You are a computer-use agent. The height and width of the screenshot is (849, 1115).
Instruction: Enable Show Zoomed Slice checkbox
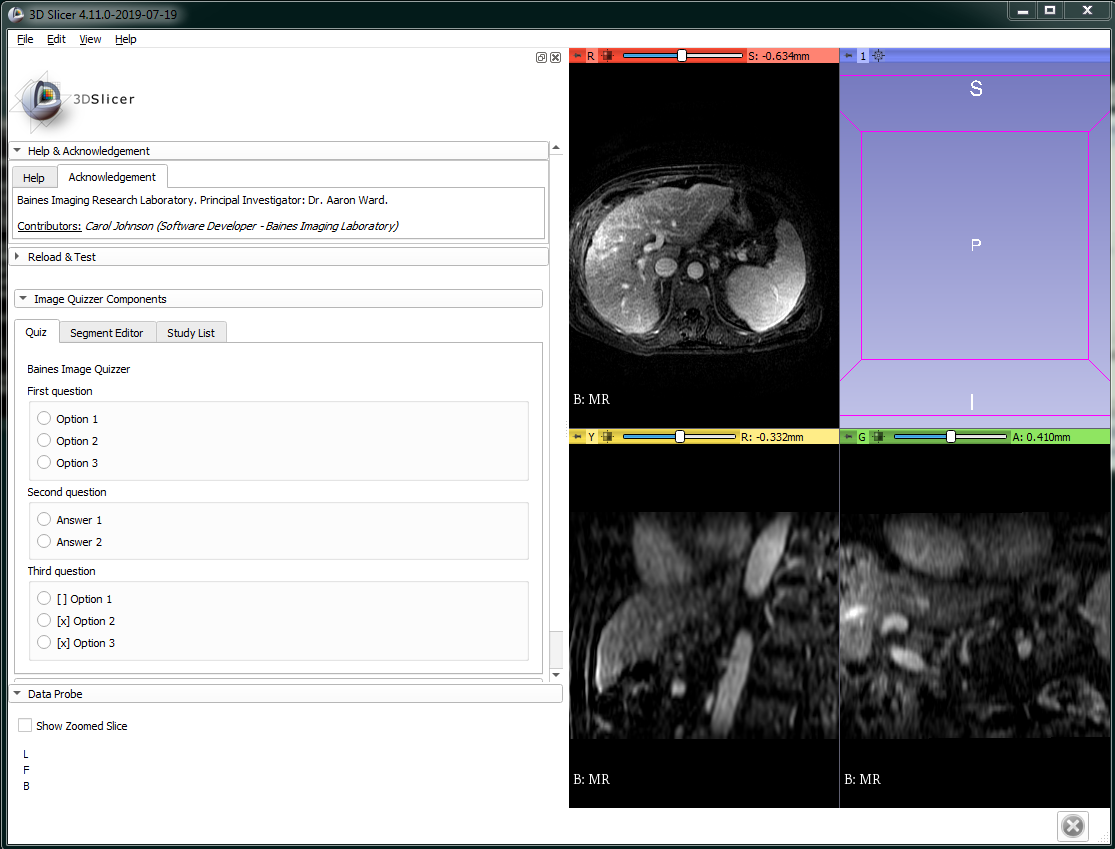25,725
